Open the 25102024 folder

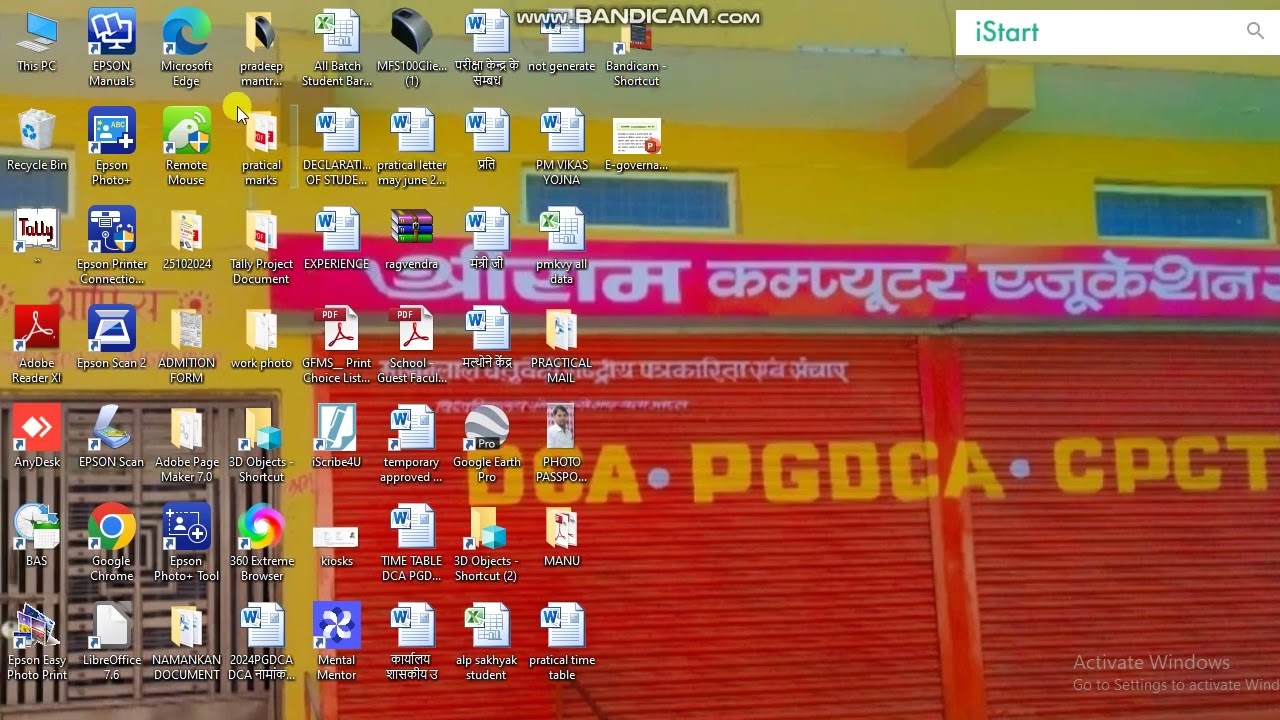(x=186, y=240)
